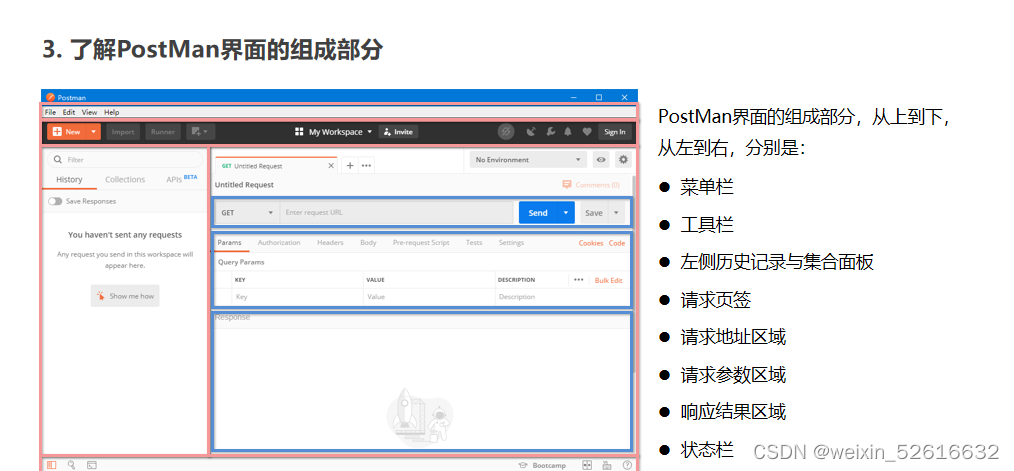Open the wrench settings icon

point(550,131)
